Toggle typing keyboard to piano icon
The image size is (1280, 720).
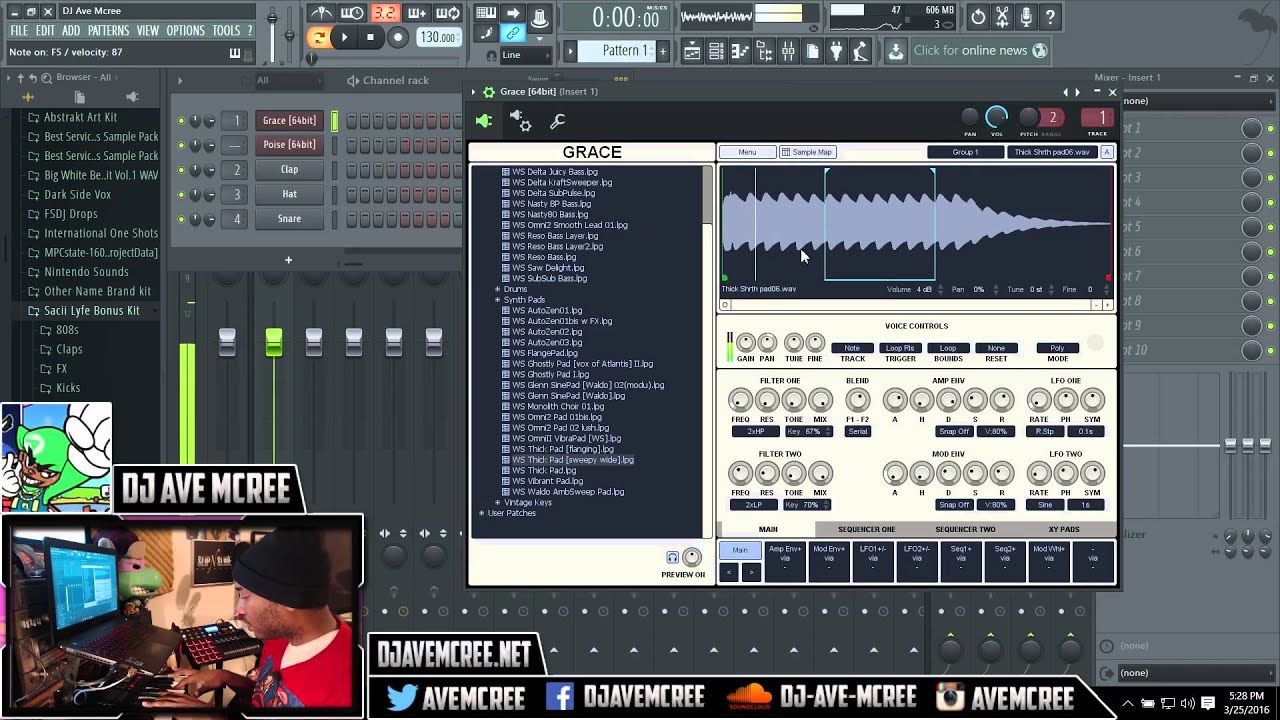point(486,13)
